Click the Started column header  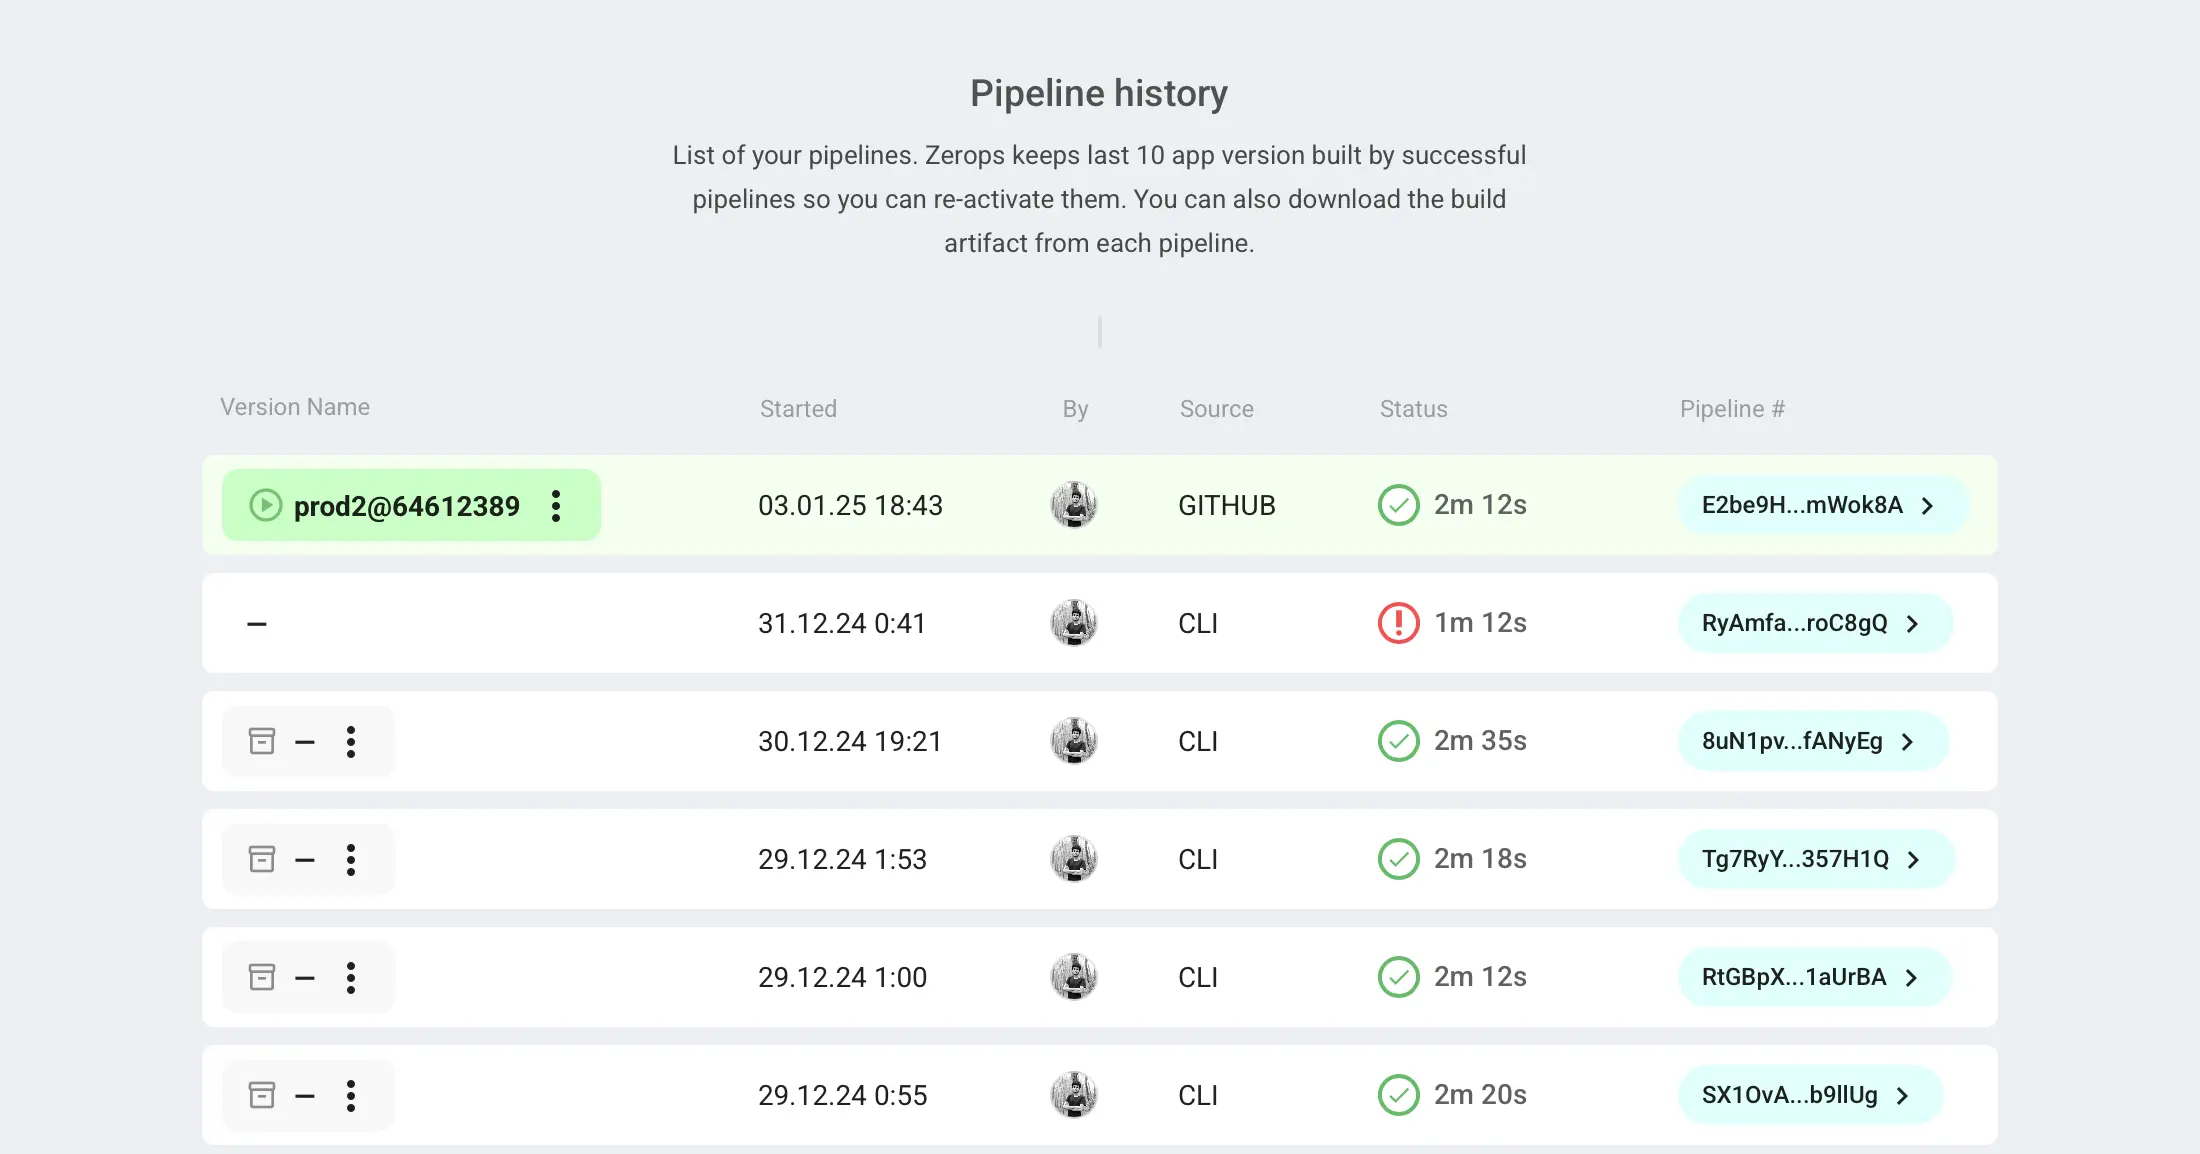point(798,409)
